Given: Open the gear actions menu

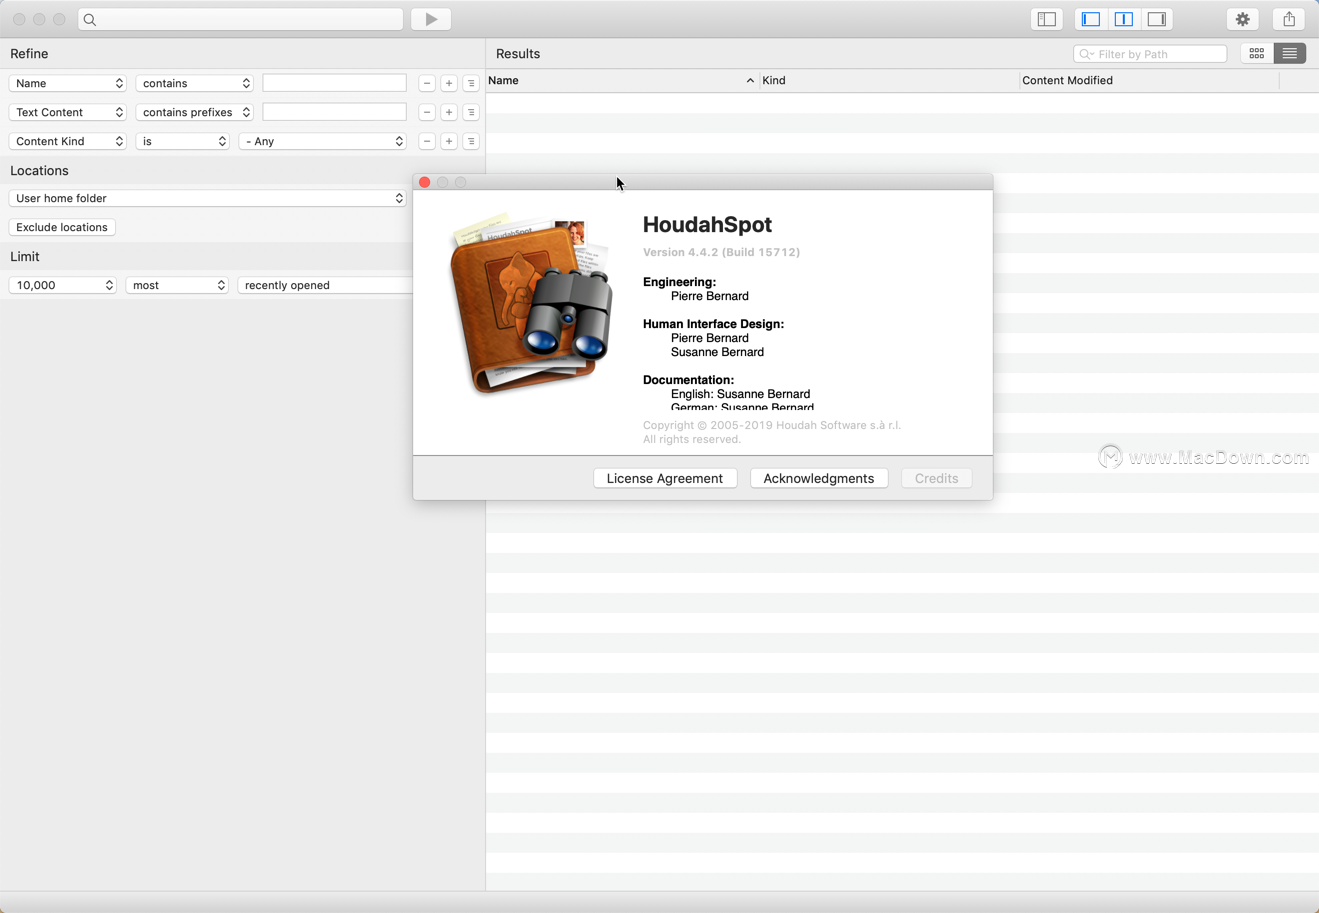Looking at the screenshot, I should coord(1243,19).
